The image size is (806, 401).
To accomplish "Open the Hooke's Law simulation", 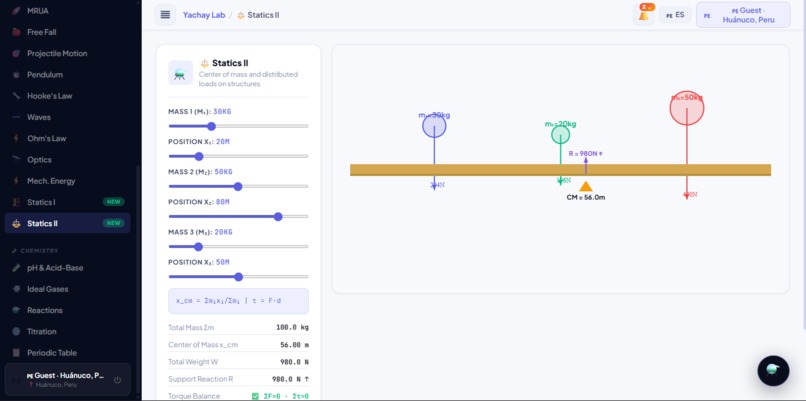I will pyautogui.click(x=67, y=96).
